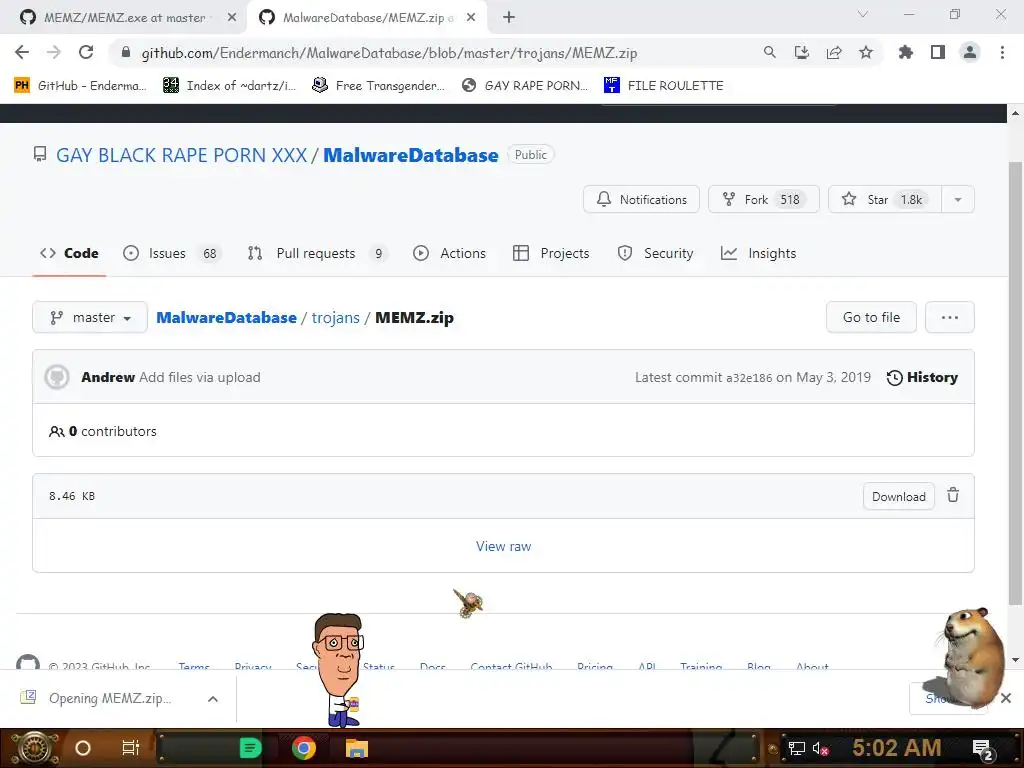Close the MEMZ/MEMZ.exe browser tab
The width and height of the screenshot is (1024, 768).
[232, 18]
